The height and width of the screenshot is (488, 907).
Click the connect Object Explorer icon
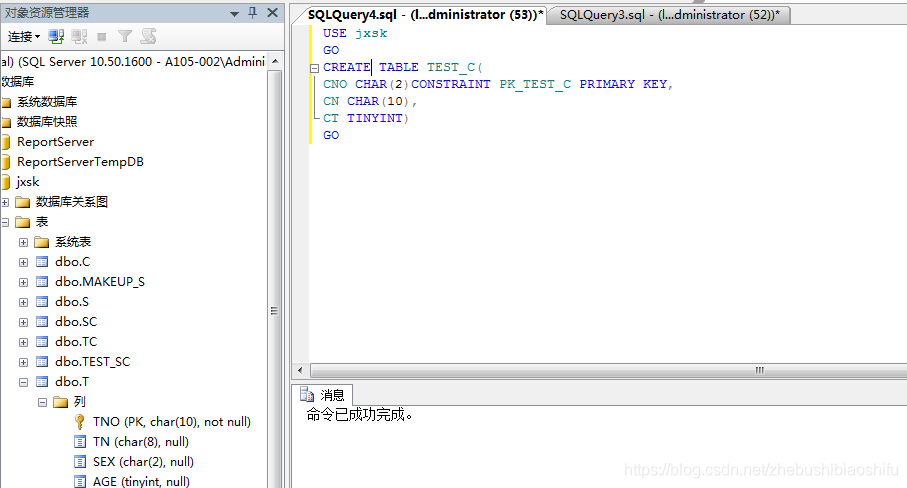pyautogui.click(x=56, y=37)
